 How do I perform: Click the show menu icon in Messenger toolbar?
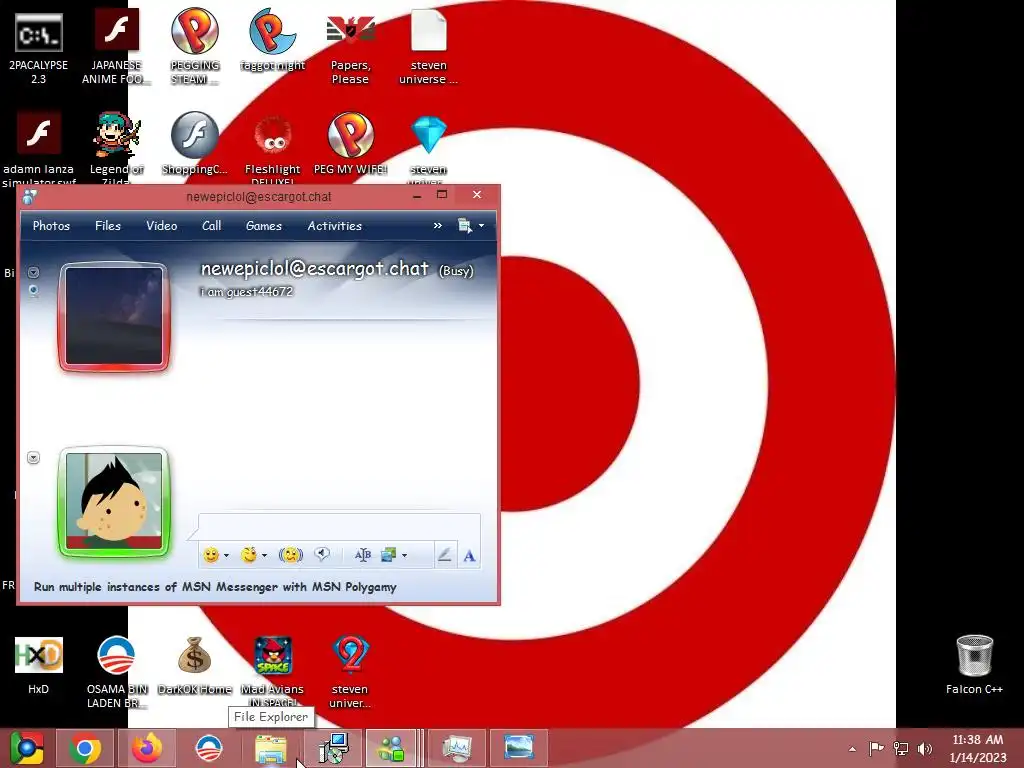(x=464, y=226)
